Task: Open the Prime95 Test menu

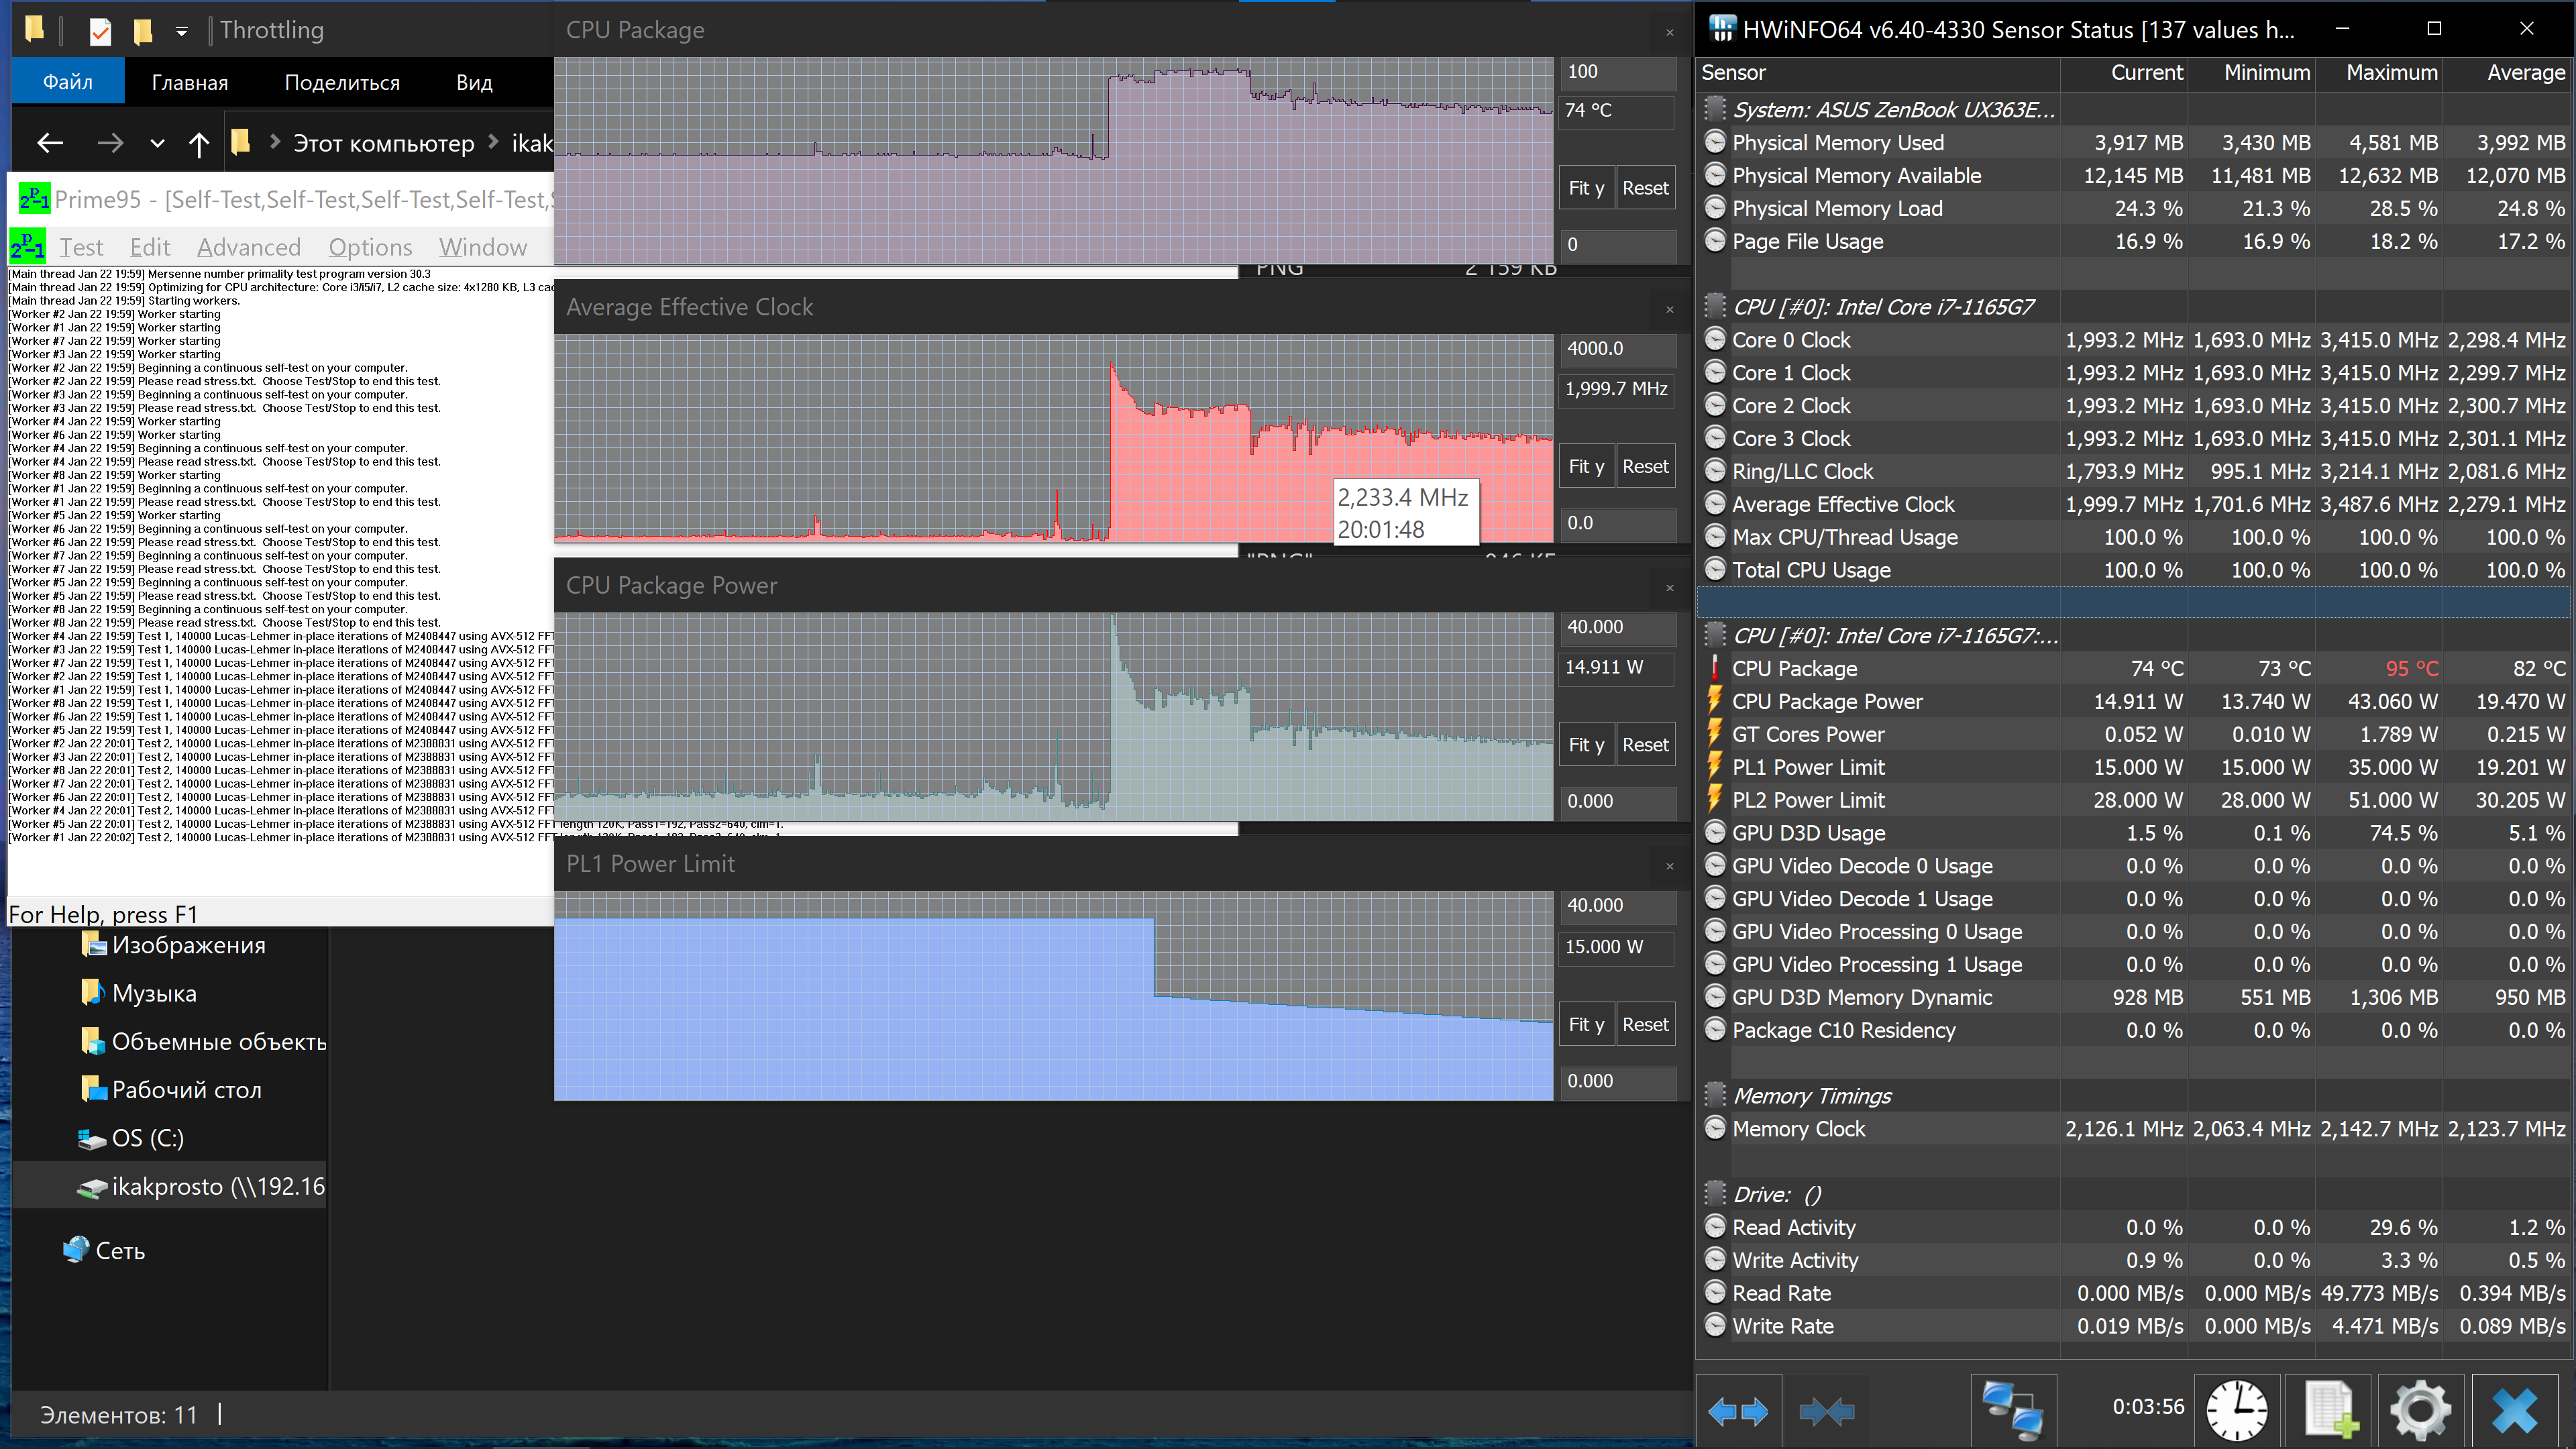Action: click(x=81, y=247)
